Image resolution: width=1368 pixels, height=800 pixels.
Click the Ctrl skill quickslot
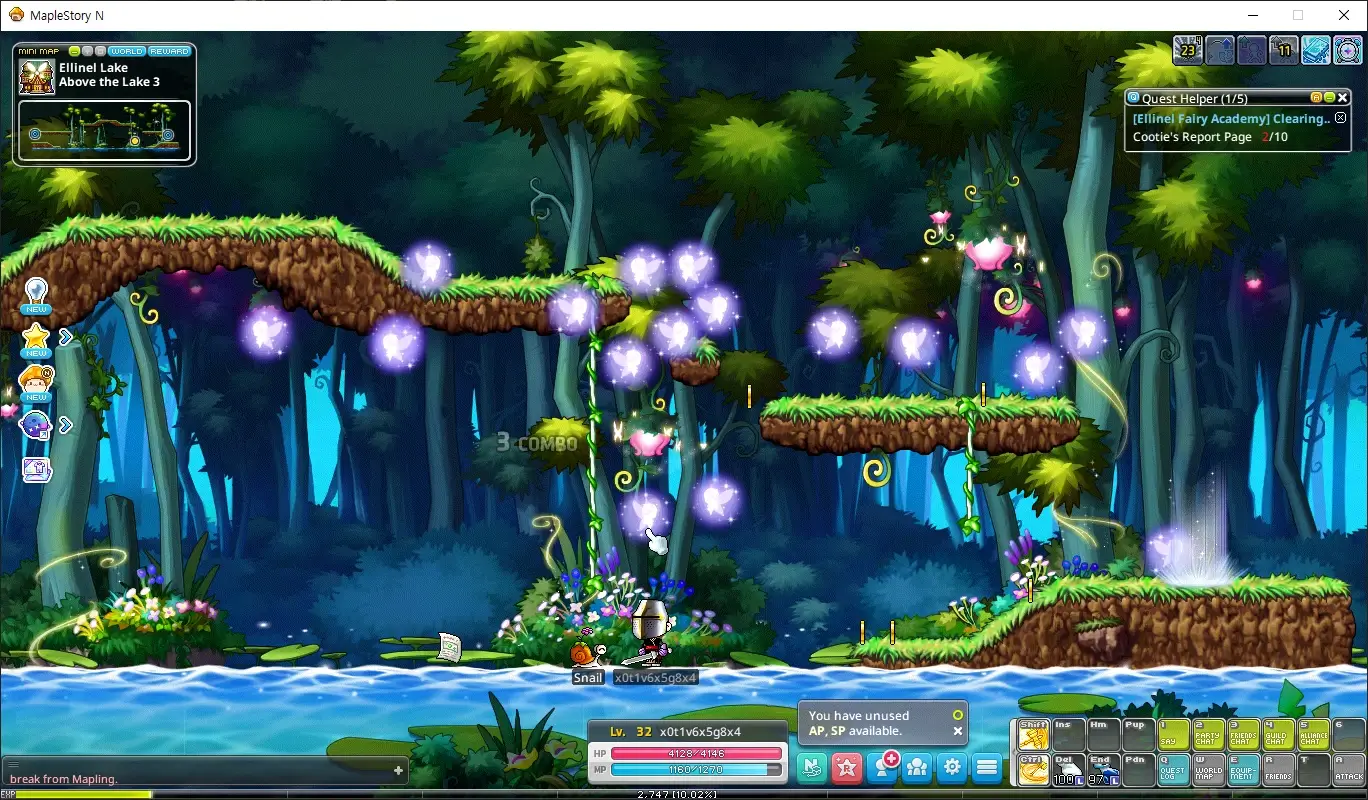tap(1034, 768)
